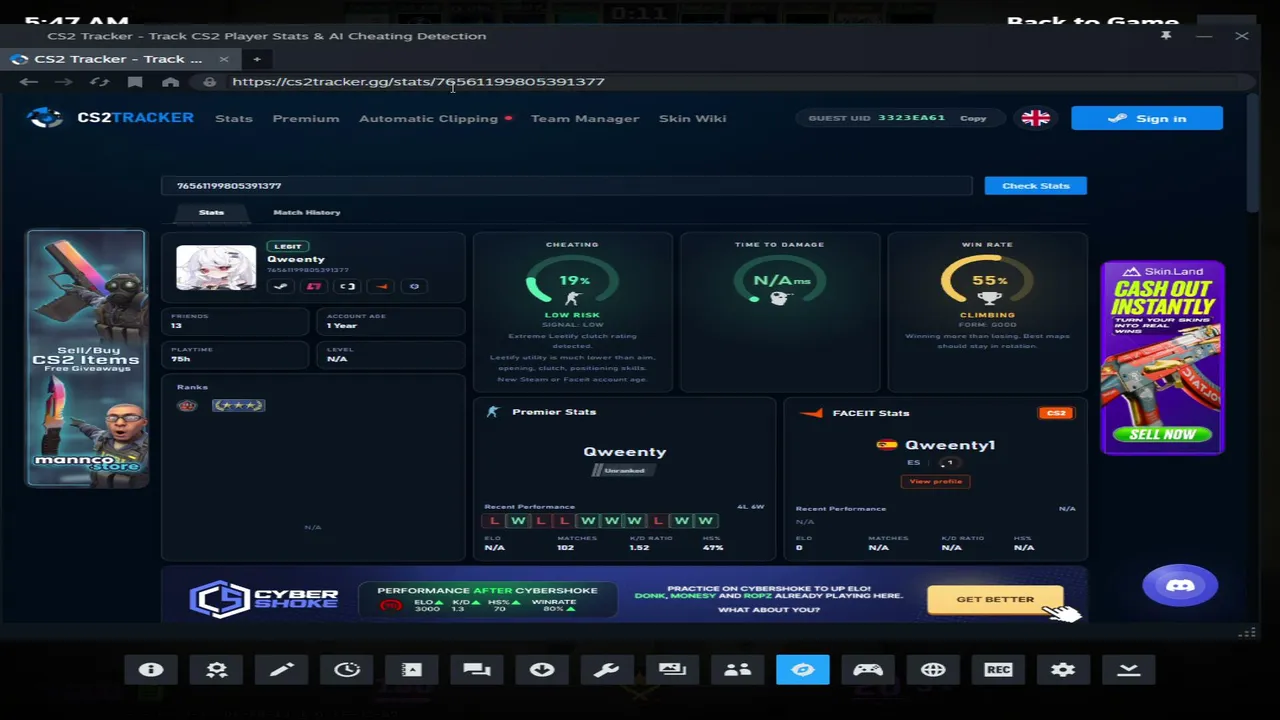Open the Discord chat bubble button
Viewport: 1280px width, 720px height.
(x=1181, y=586)
